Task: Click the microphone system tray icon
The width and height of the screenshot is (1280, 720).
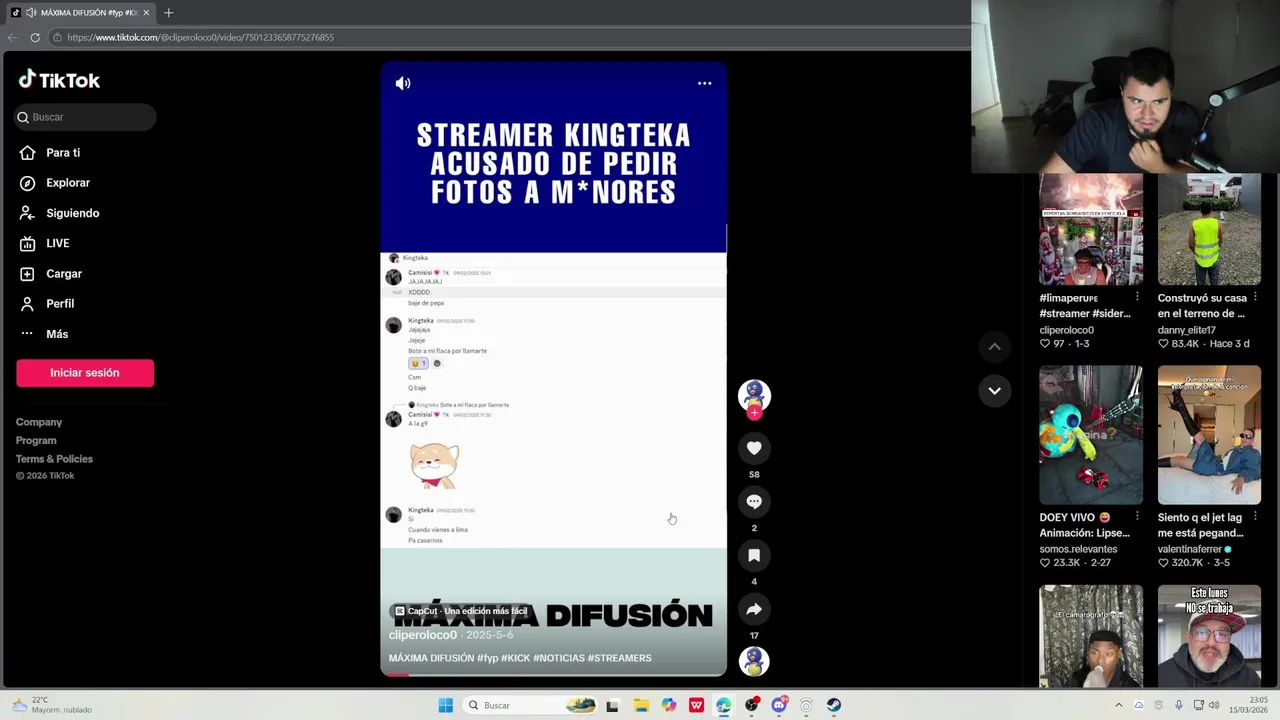Action: click(1179, 705)
